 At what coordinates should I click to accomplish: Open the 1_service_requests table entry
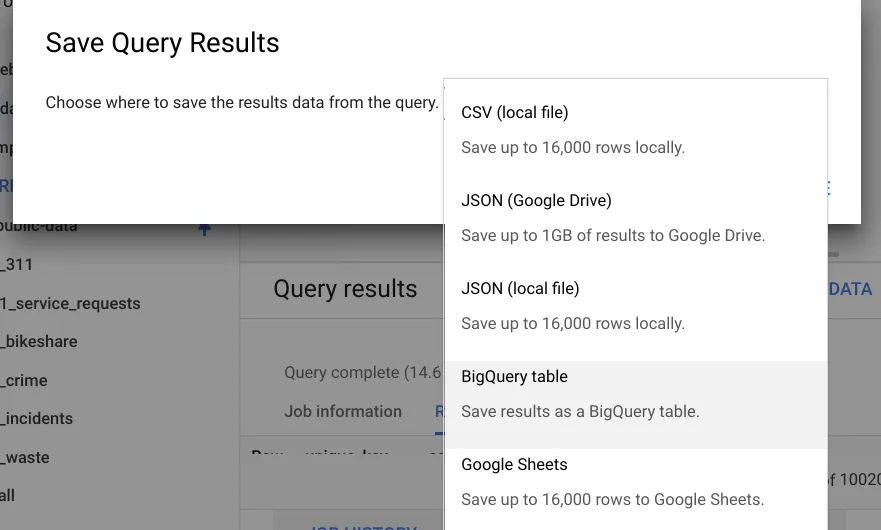pos(70,303)
